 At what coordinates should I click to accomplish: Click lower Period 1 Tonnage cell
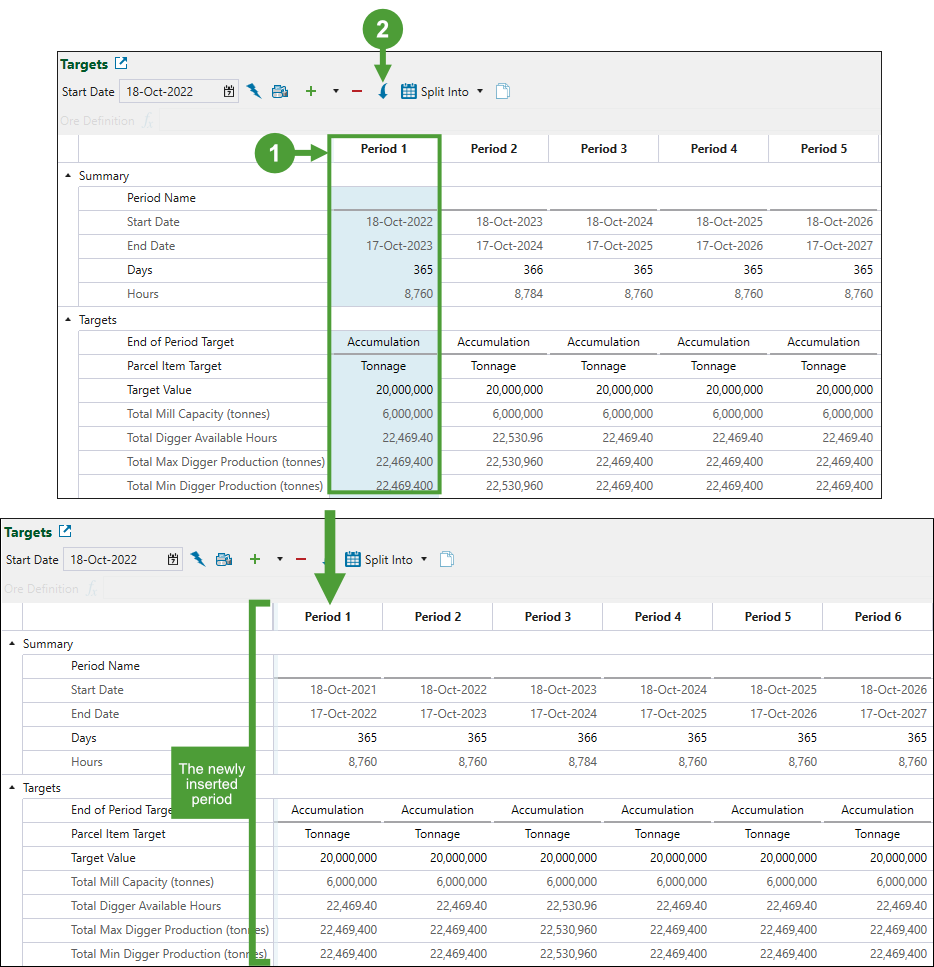[328, 834]
